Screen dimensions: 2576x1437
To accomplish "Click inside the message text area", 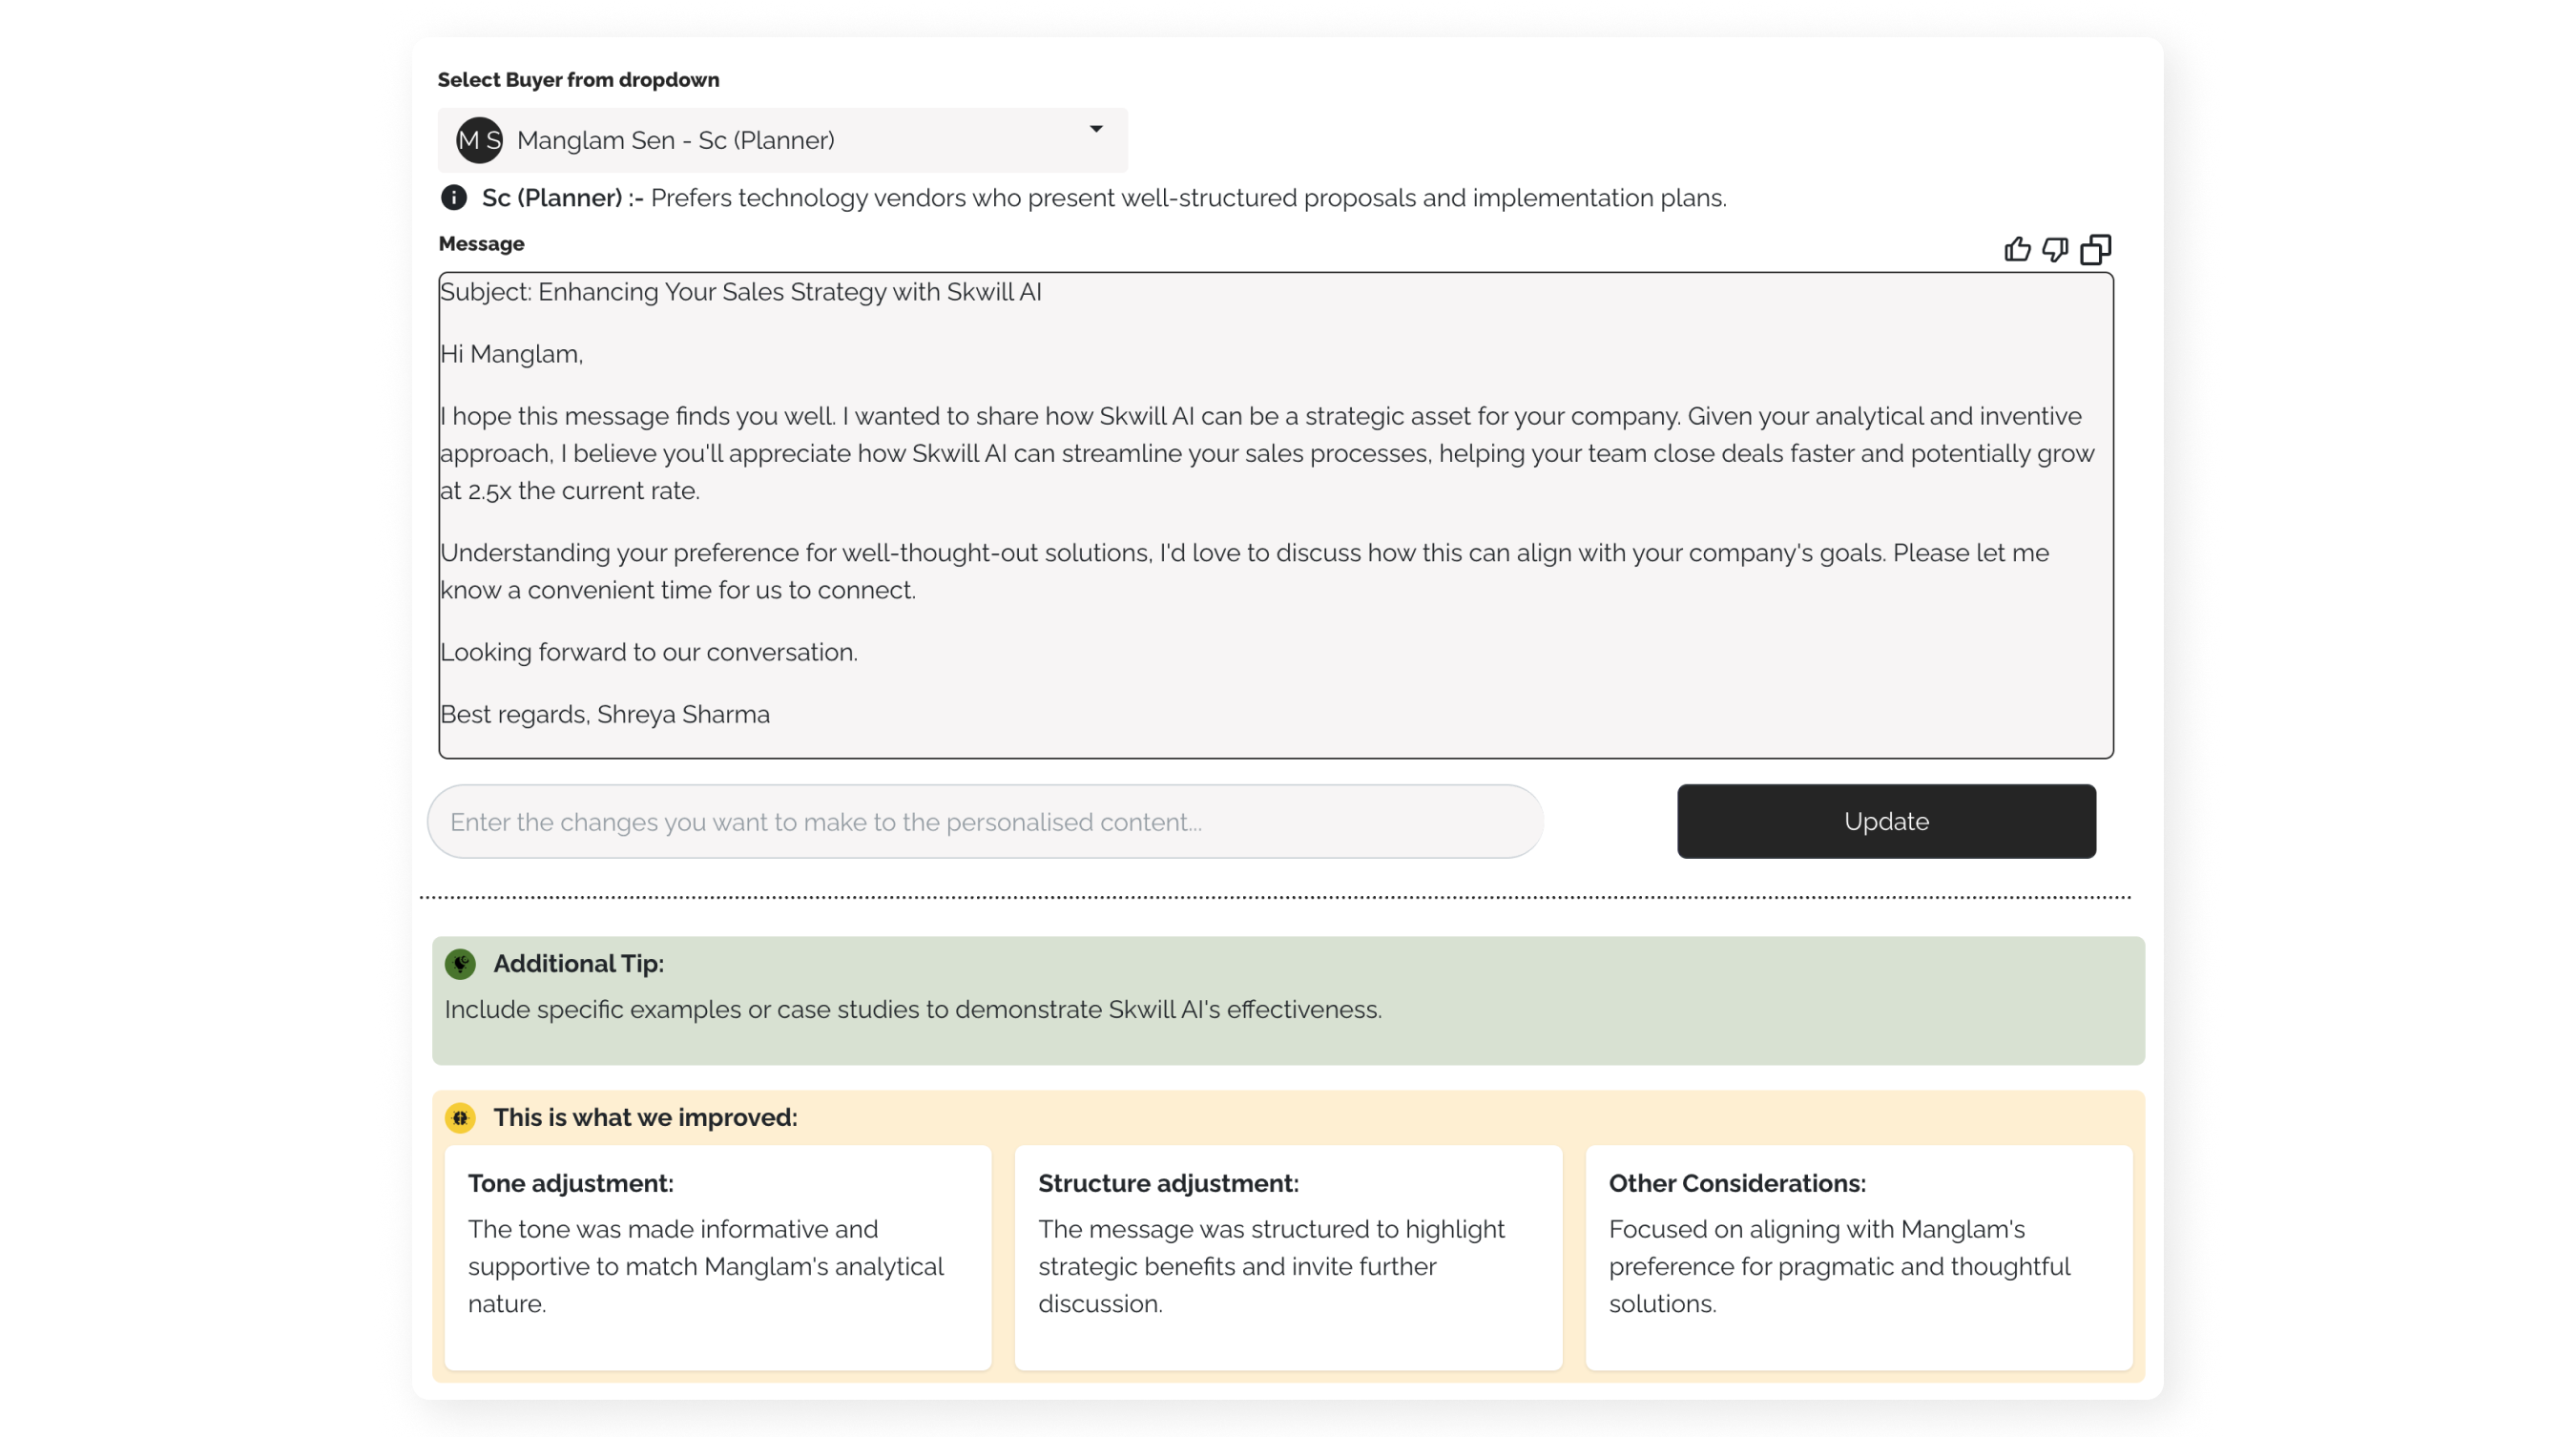I will pos(1276,515).
